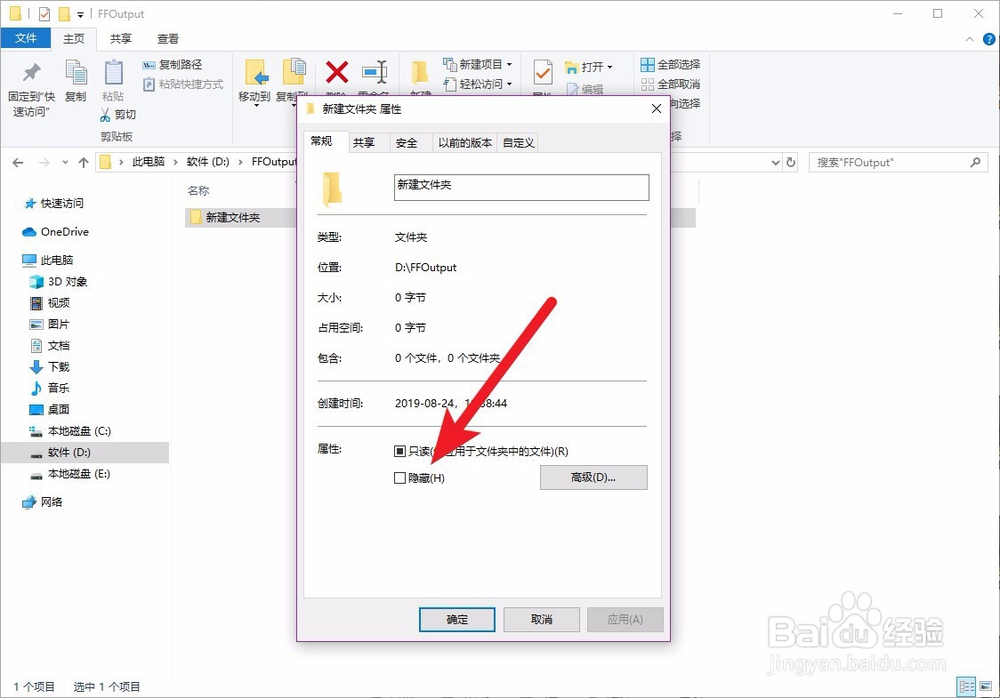Collapse the ribbon with the chevron
The height and width of the screenshot is (698, 1000).
969,39
